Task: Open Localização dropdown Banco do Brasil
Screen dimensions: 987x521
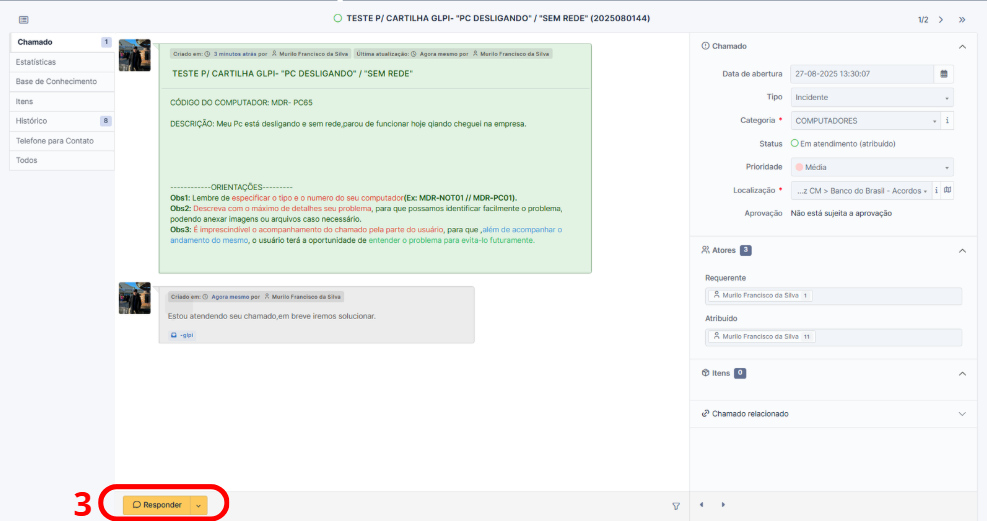Action: click(x=861, y=191)
